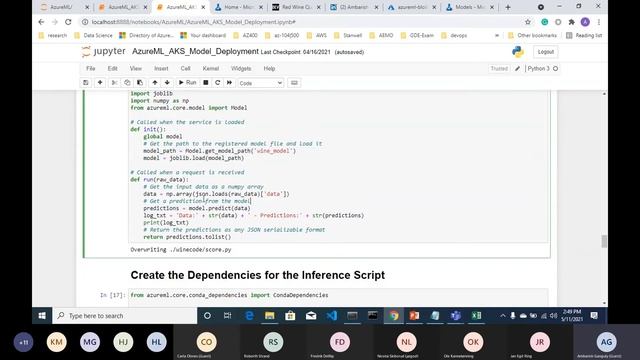
Task: Click the Jupyter logo
Action: pos(104,52)
